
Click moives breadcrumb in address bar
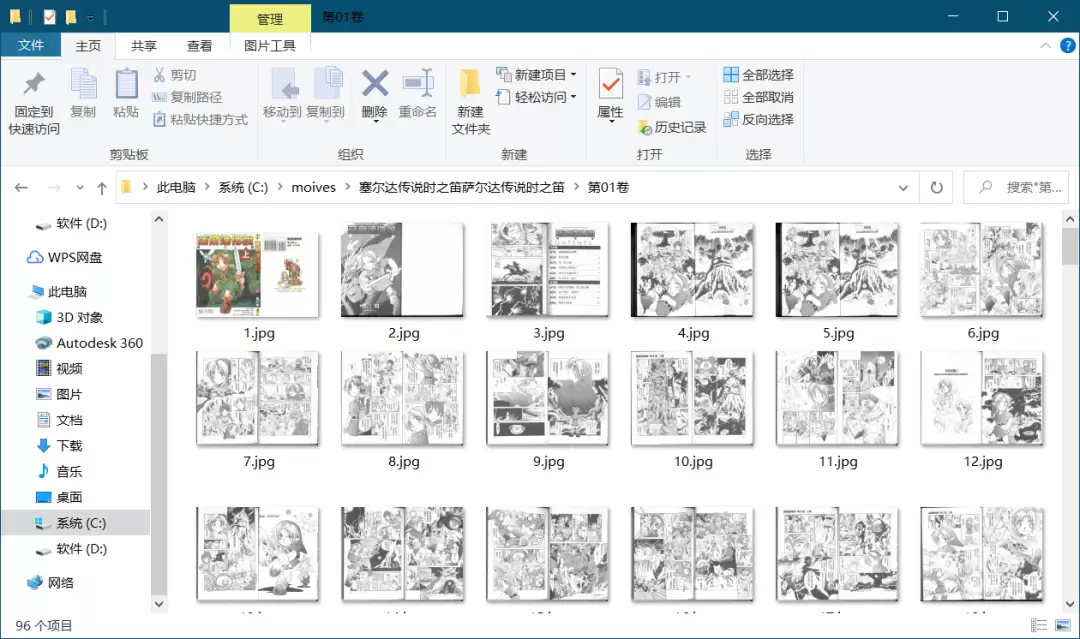(x=313, y=187)
